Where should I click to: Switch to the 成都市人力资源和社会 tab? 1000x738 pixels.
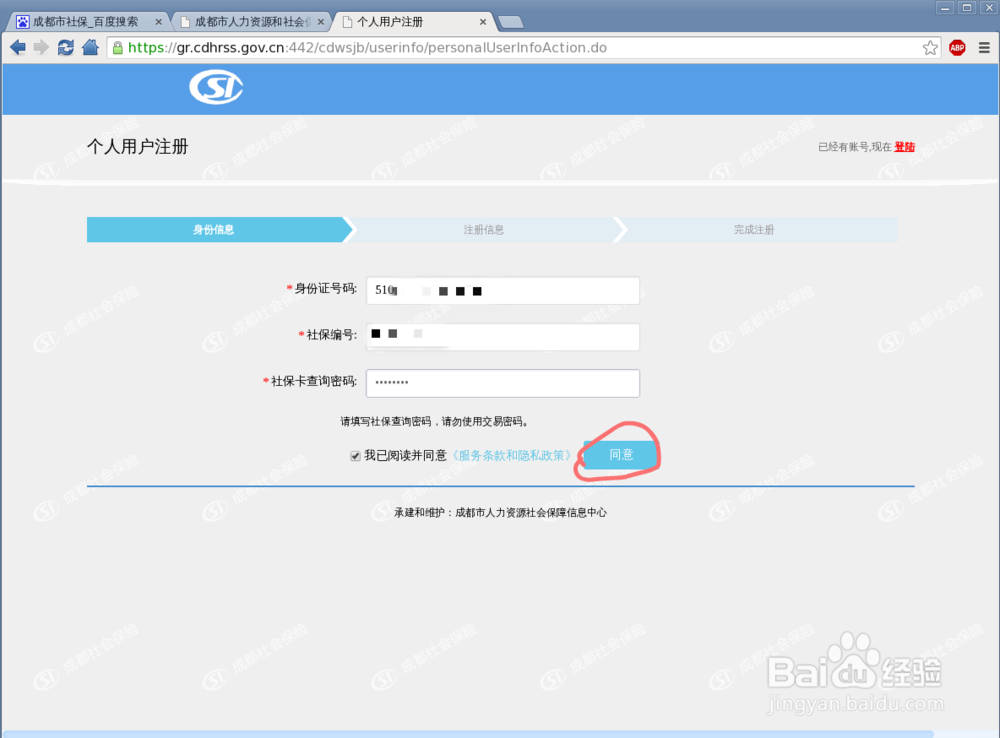[250, 19]
